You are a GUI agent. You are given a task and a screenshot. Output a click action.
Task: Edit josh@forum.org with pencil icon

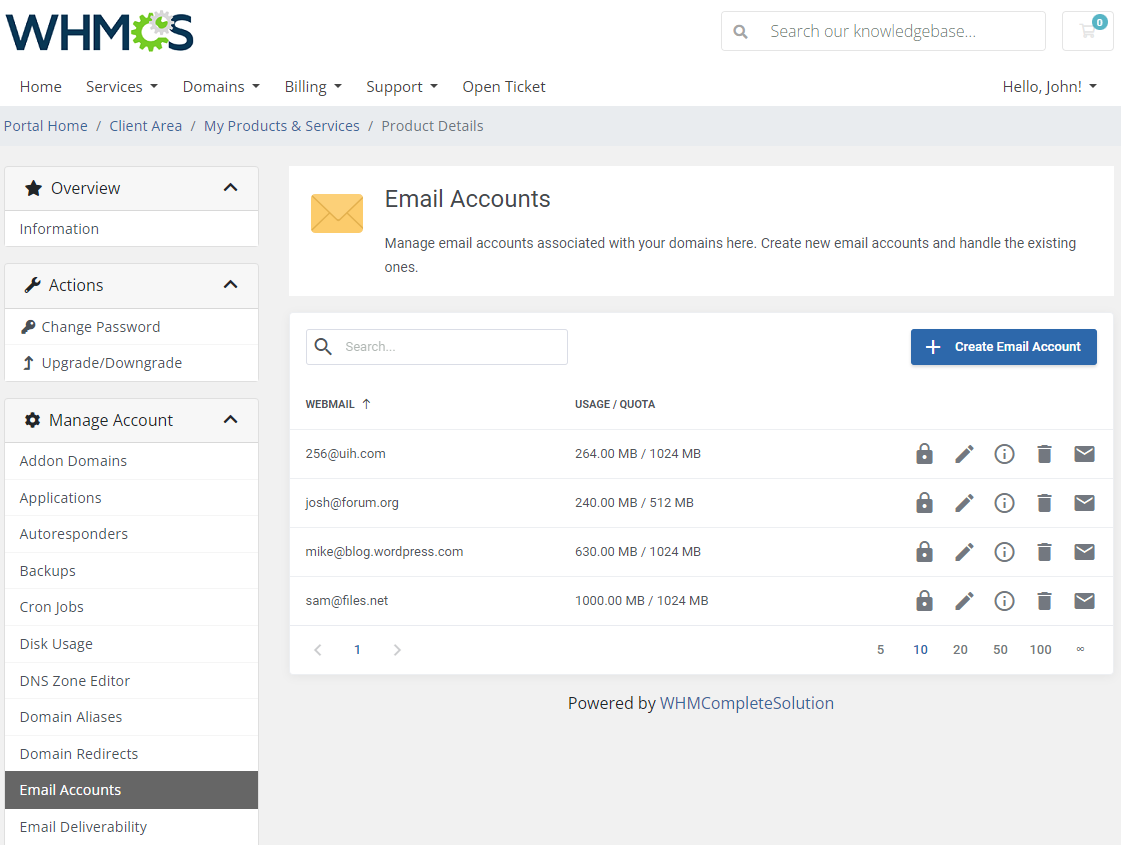(964, 503)
